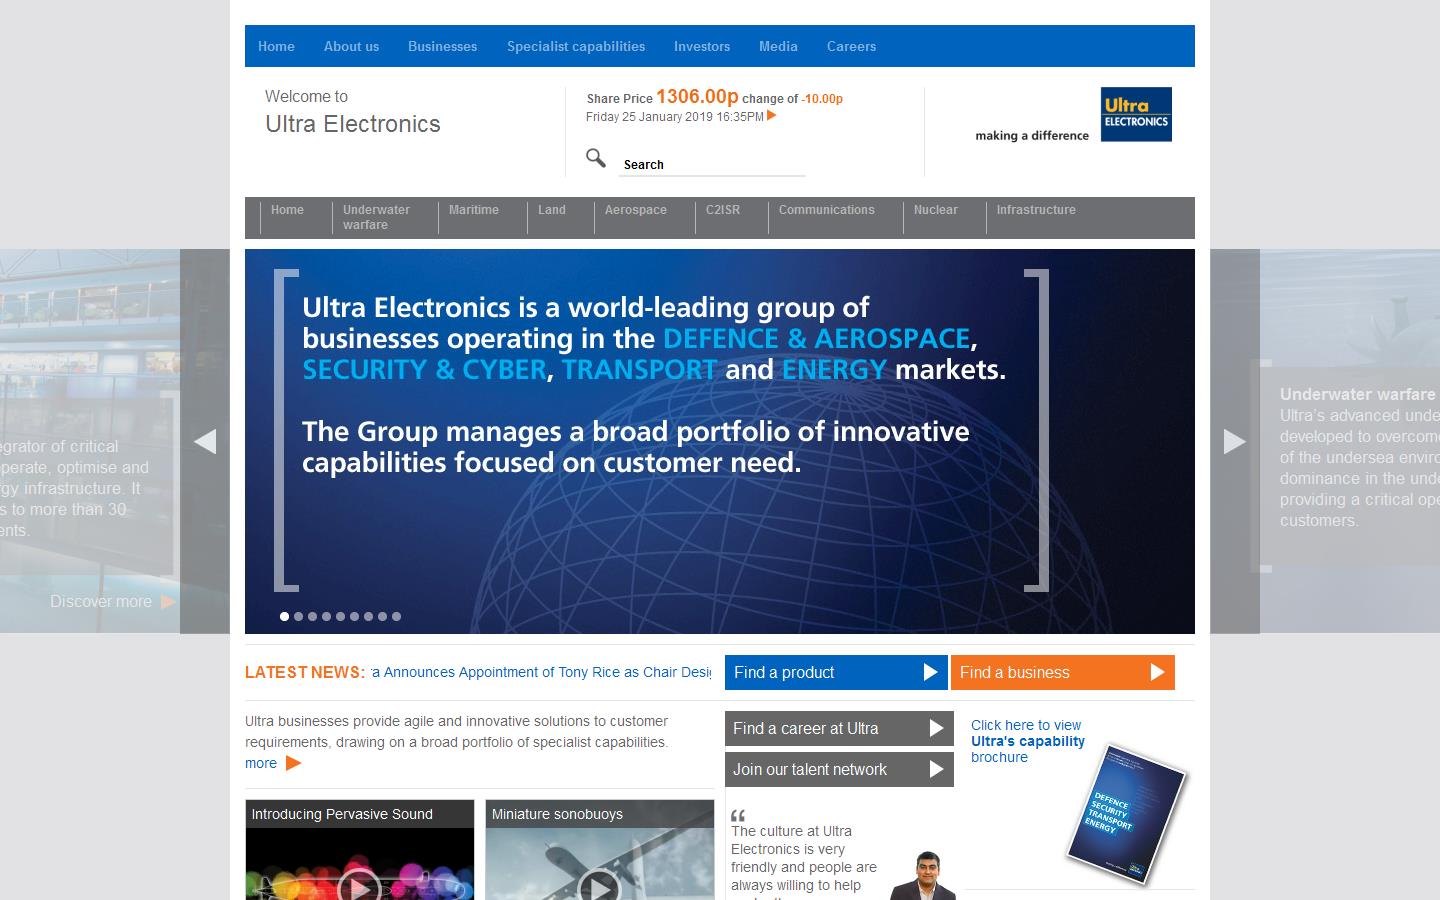Click the main hero banner slide
The width and height of the screenshot is (1440, 900).
pyautogui.click(x=720, y=441)
